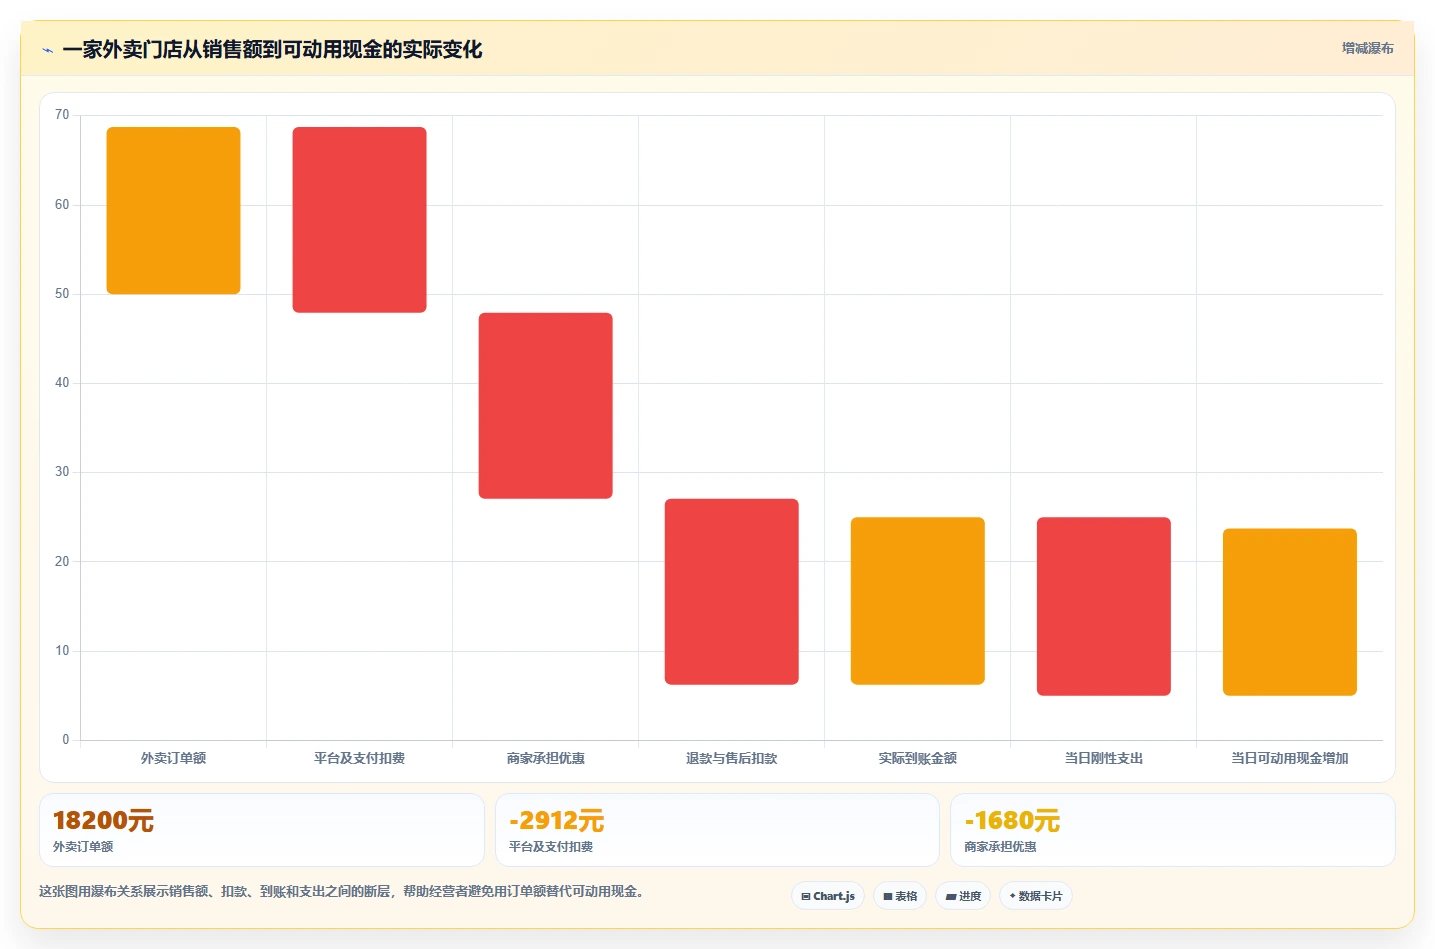The width and height of the screenshot is (1435, 949).
Task: Click the x-axis label 退款与售后扣款
Action: [x=732, y=758]
